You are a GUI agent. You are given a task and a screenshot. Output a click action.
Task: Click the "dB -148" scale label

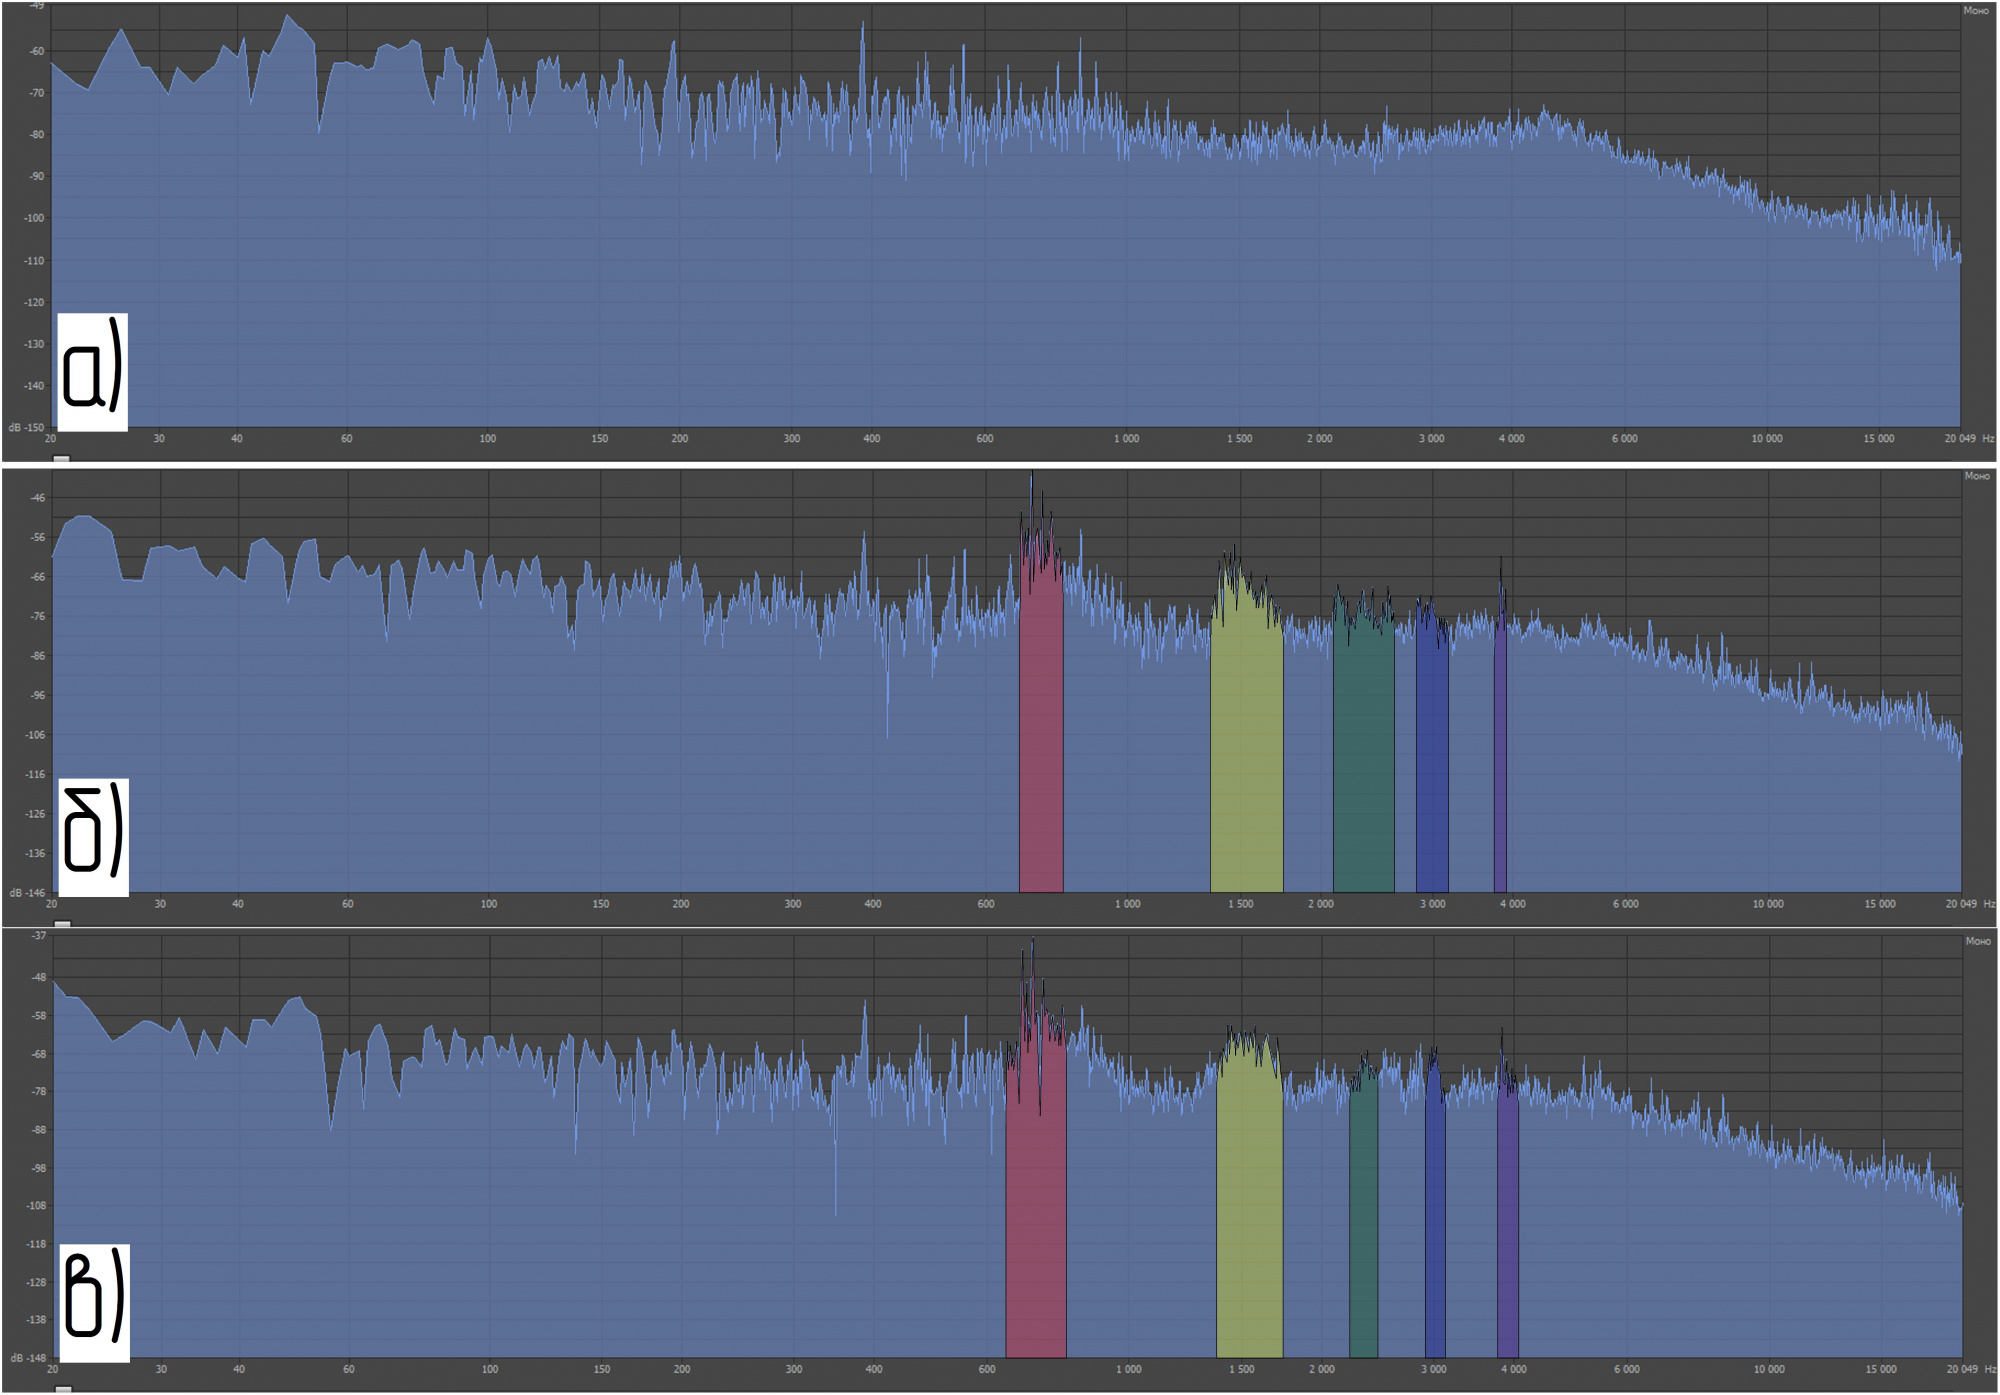pyautogui.click(x=27, y=1357)
